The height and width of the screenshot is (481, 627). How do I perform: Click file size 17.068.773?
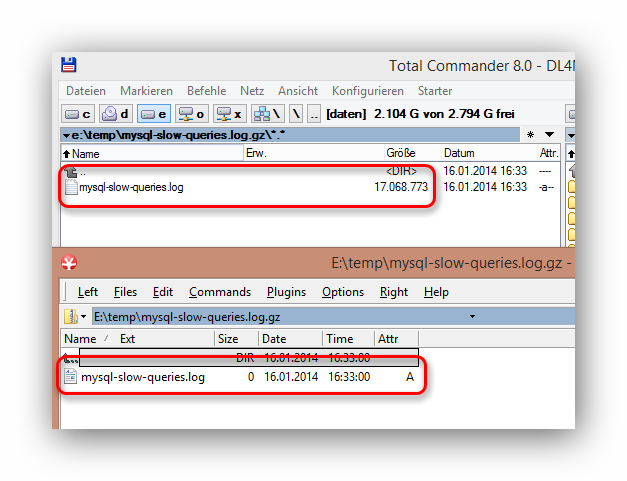pyautogui.click(x=401, y=187)
